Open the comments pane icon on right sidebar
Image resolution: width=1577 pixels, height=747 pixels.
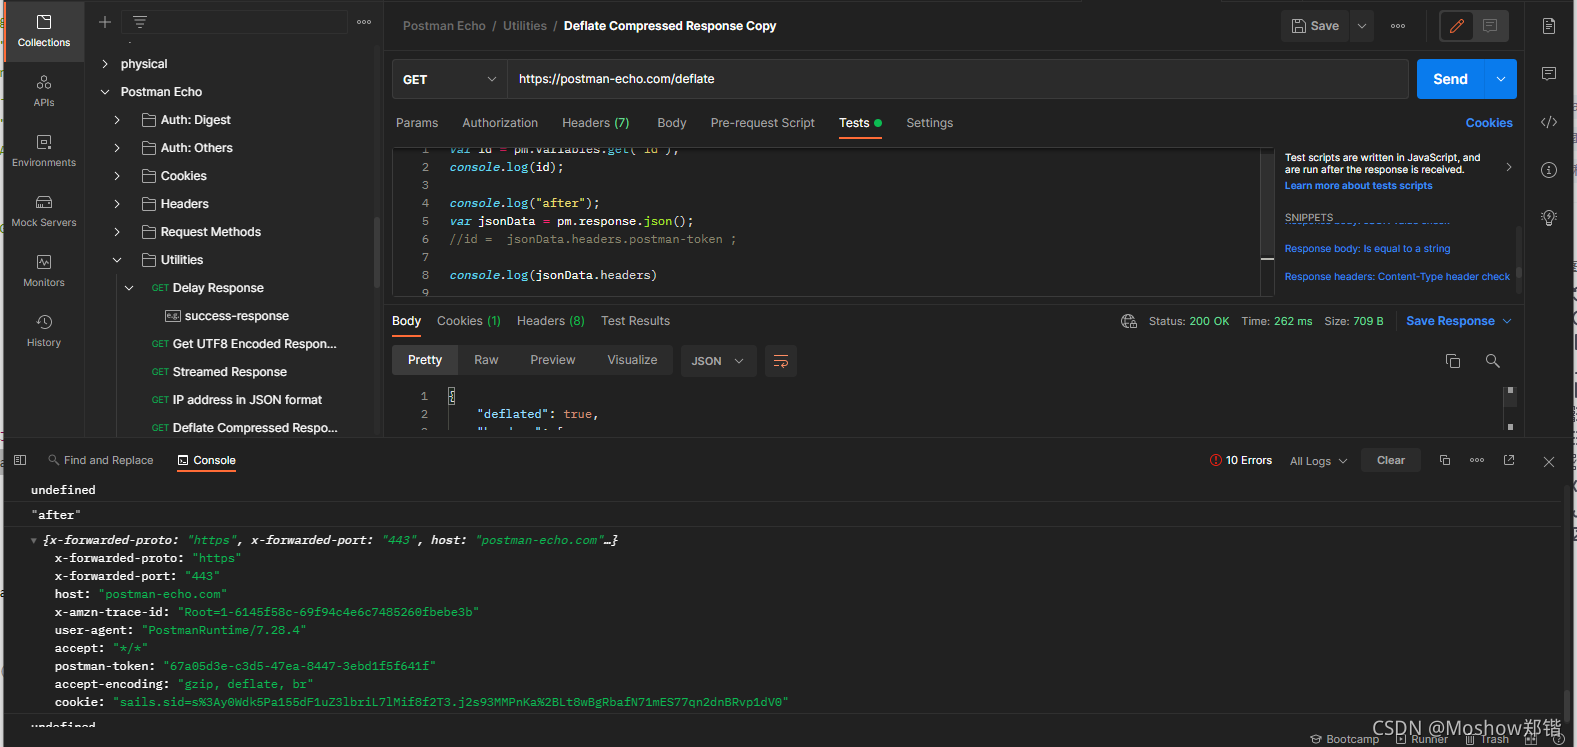tap(1549, 74)
